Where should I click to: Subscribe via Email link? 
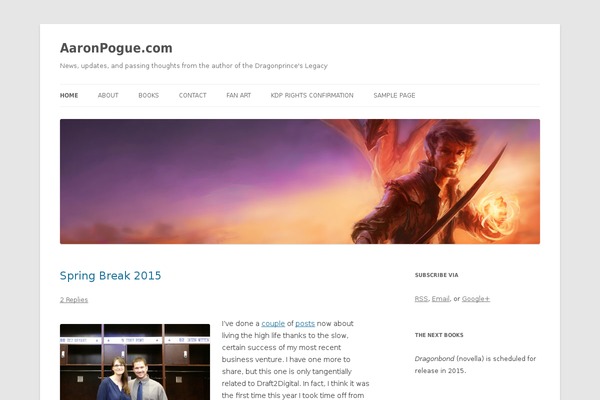coord(440,299)
